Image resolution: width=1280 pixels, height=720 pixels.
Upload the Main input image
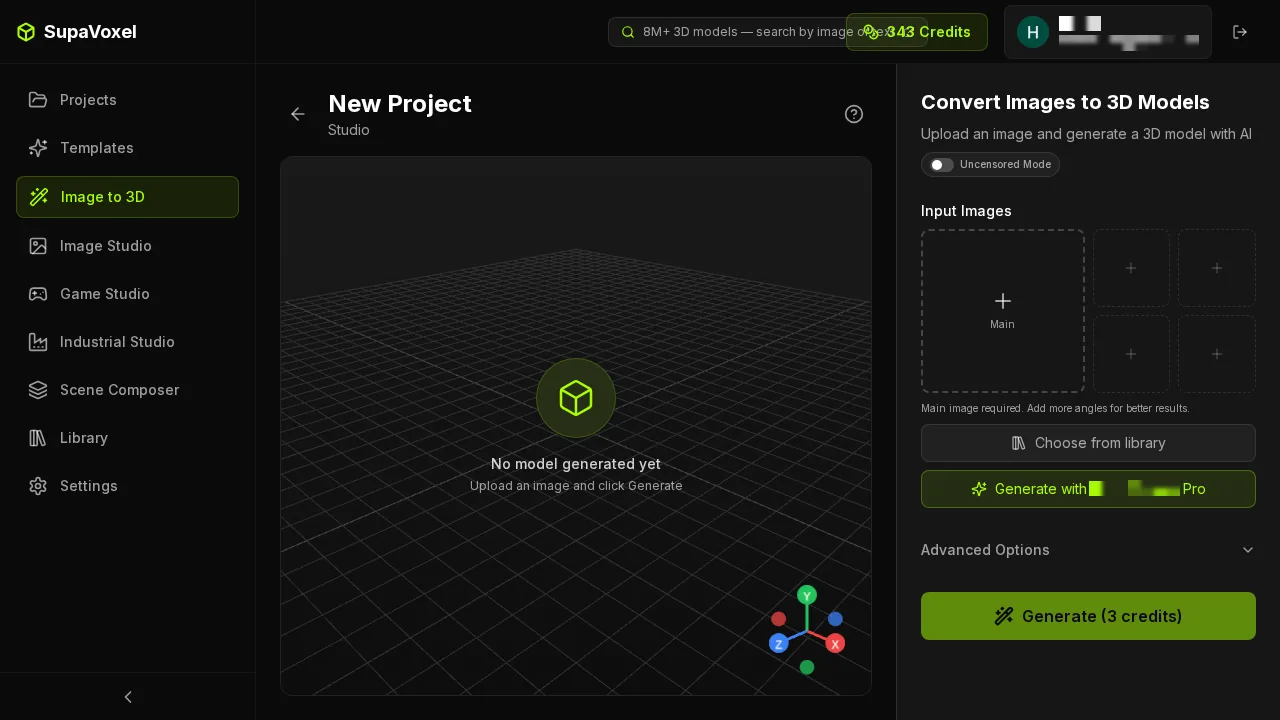click(x=1003, y=311)
